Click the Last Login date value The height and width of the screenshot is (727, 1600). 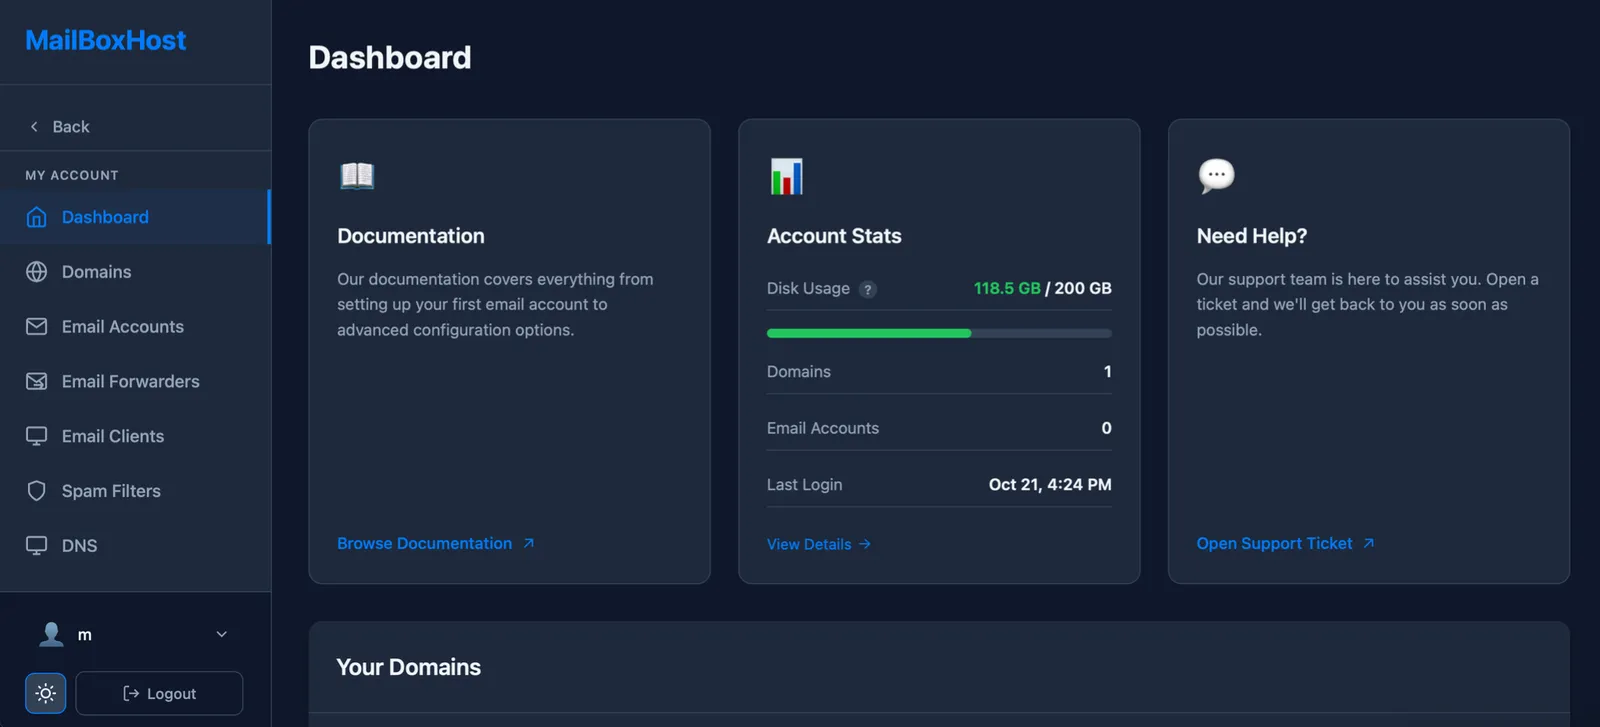pyautogui.click(x=1050, y=484)
